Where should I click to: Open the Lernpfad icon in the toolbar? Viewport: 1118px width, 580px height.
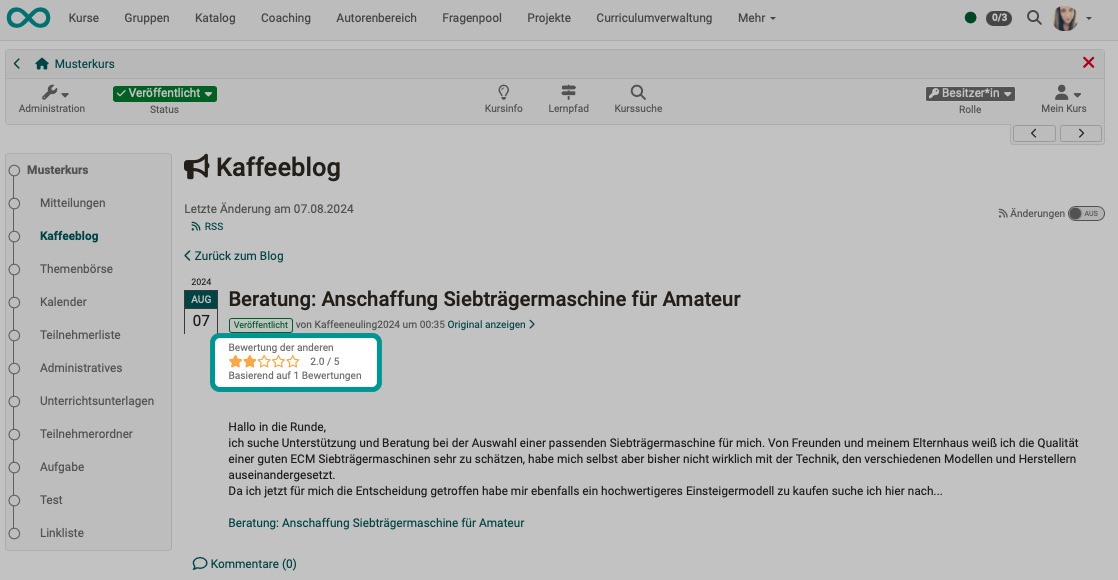coord(568,91)
